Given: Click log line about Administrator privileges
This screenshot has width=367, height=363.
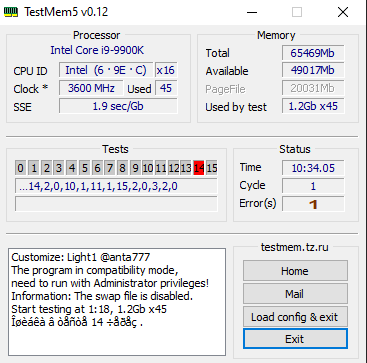Looking at the screenshot, I should (110, 283).
